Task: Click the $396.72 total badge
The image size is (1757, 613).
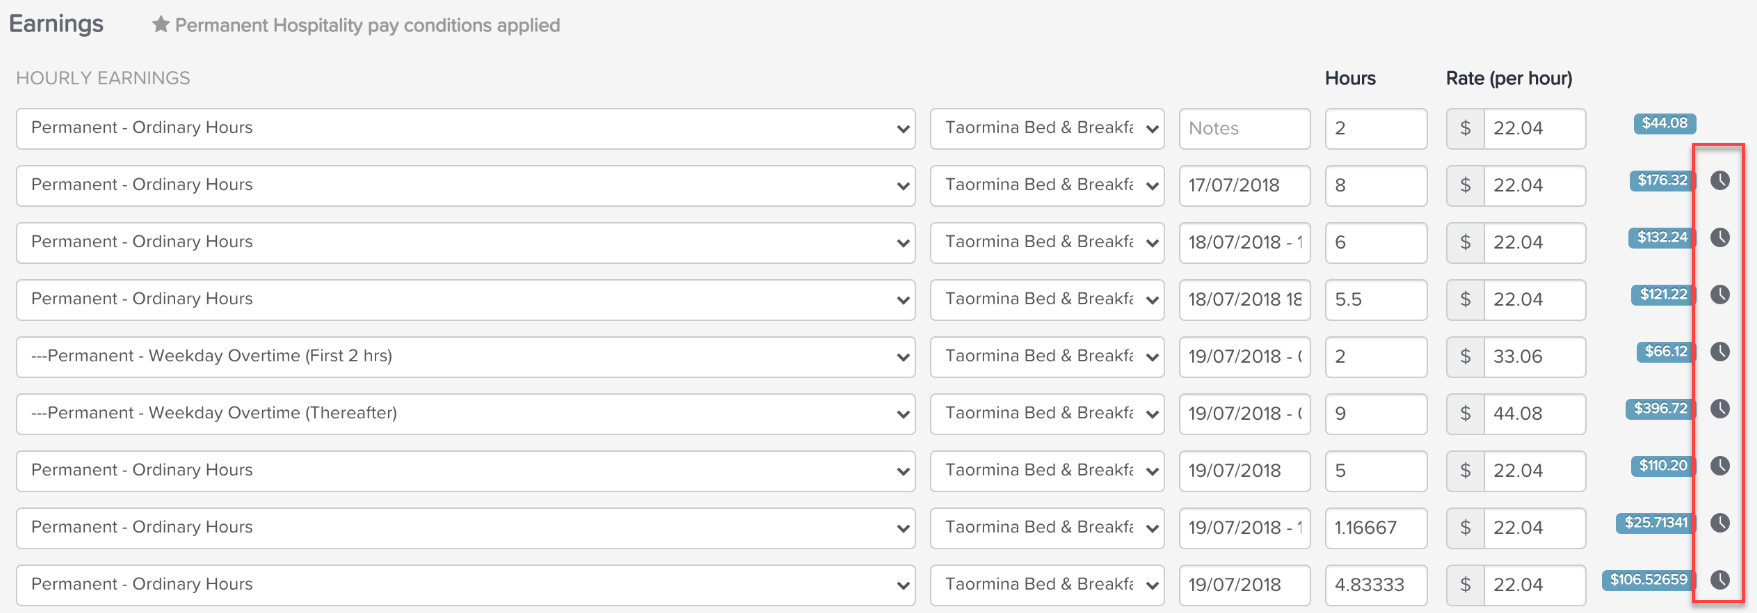Action: pyautogui.click(x=1661, y=409)
